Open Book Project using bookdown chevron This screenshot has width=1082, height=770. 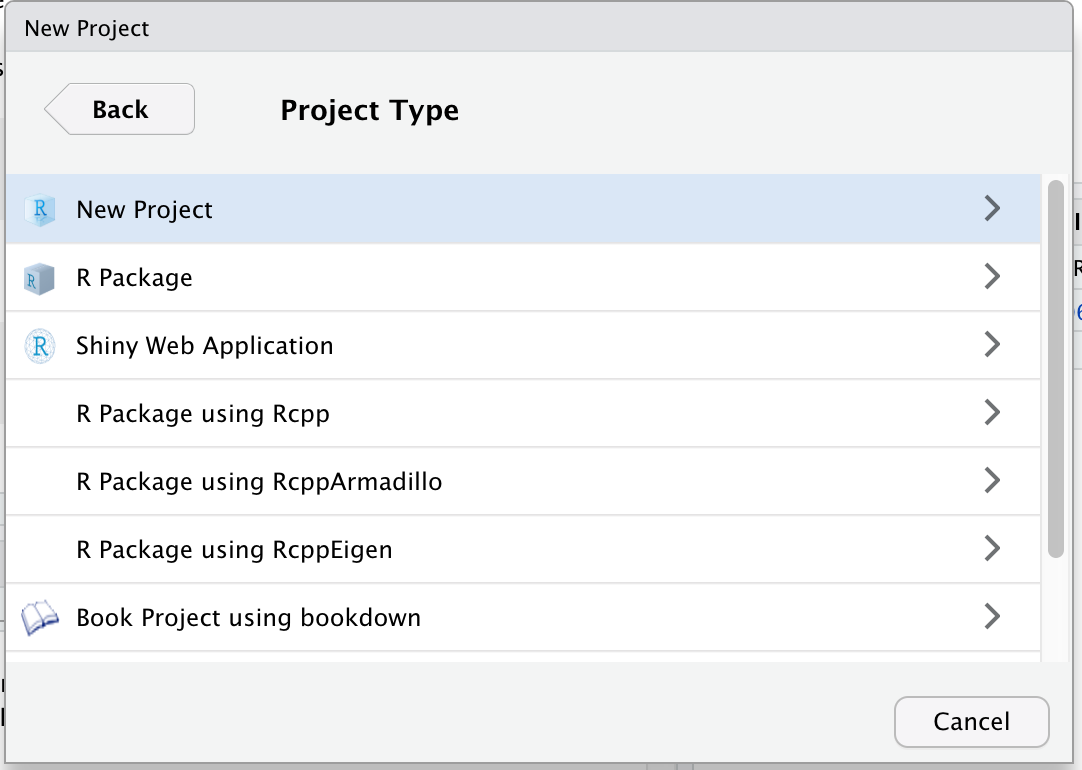coord(992,616)
